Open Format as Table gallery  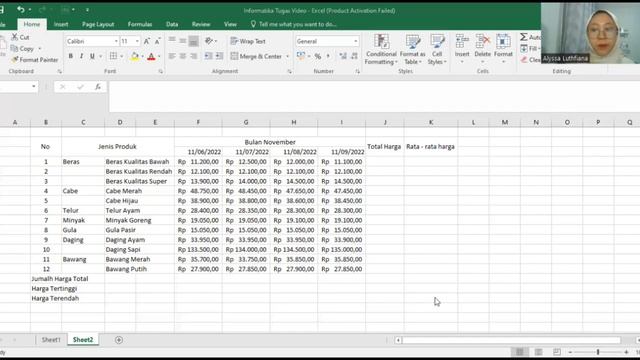point(413,49)
